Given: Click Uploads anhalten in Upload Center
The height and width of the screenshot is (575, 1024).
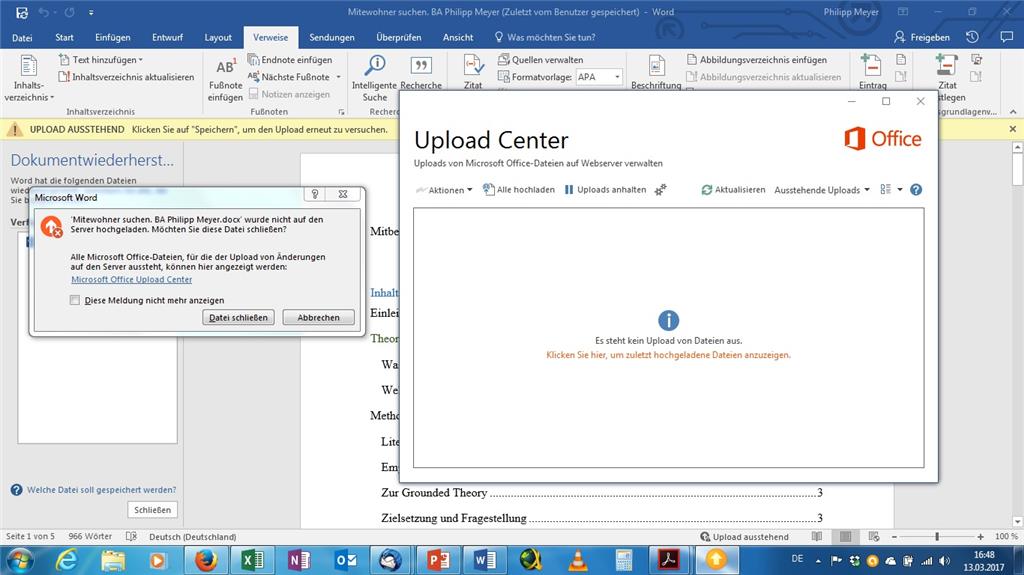Looking at the screenshot, I should [x=605, y=189].
